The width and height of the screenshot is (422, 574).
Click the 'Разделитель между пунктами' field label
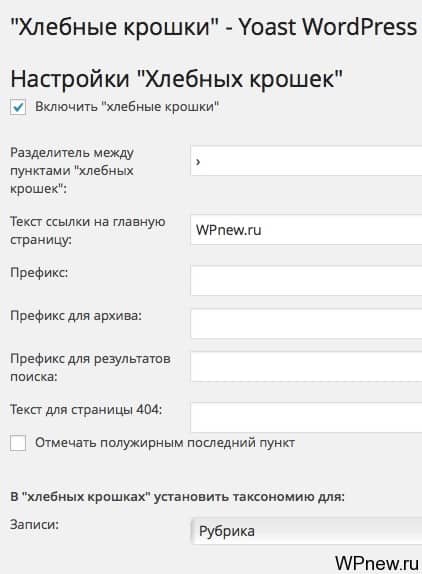(x=72, y=171)
